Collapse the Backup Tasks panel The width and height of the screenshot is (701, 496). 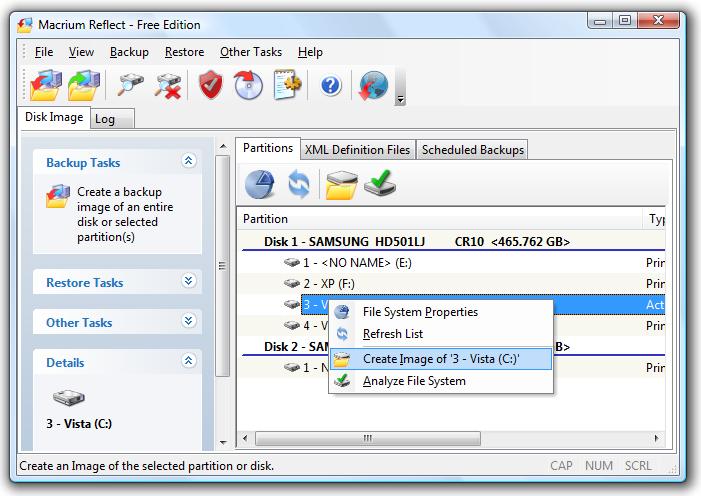(x=189, y=161)
